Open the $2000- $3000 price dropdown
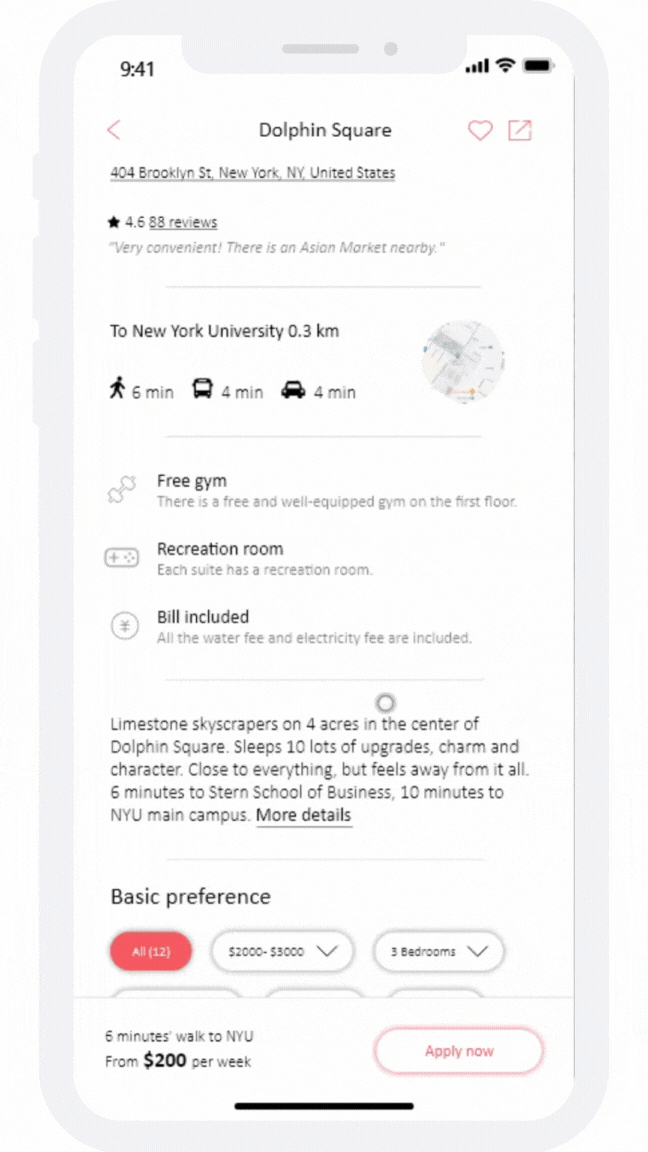The width and height of the screenshot is (648, 1152). pos(282,951)
